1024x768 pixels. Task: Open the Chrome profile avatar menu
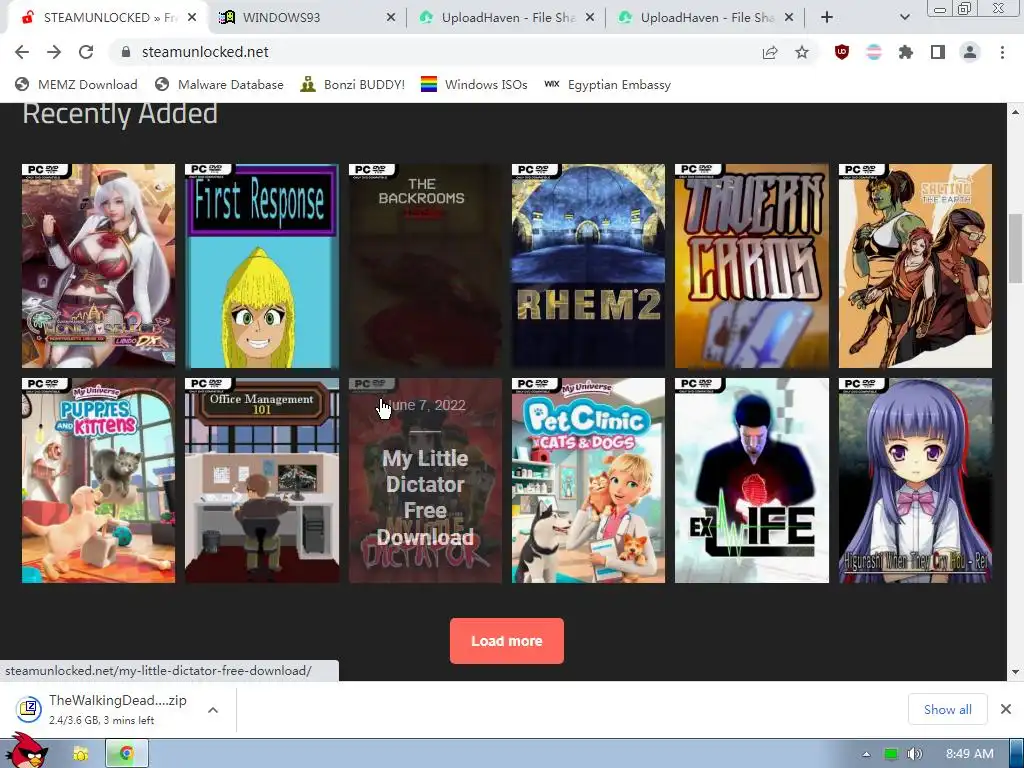[x=970, y=52]
